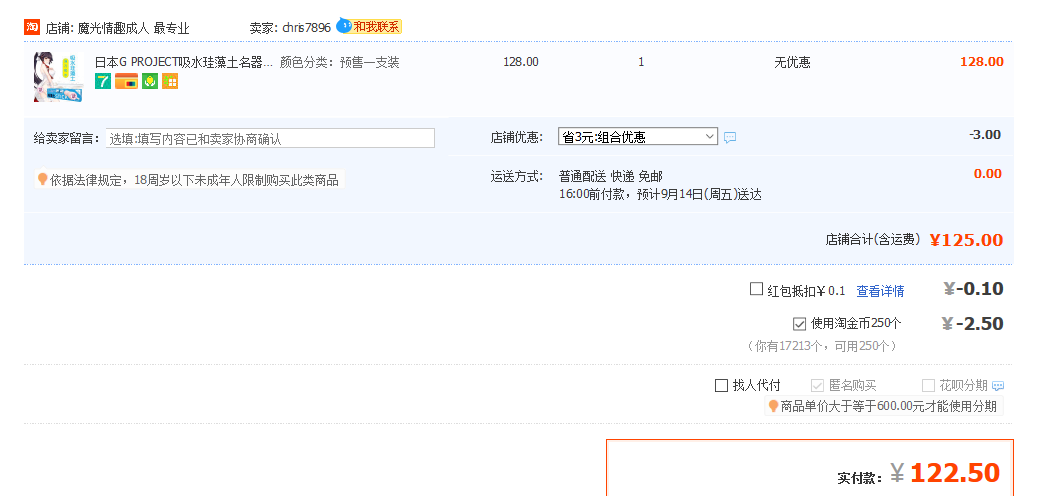The height and width of the screenshot is (496, 1054).
Task: Click the info bubble beside 花呗分期
Action: pos(997,386)
